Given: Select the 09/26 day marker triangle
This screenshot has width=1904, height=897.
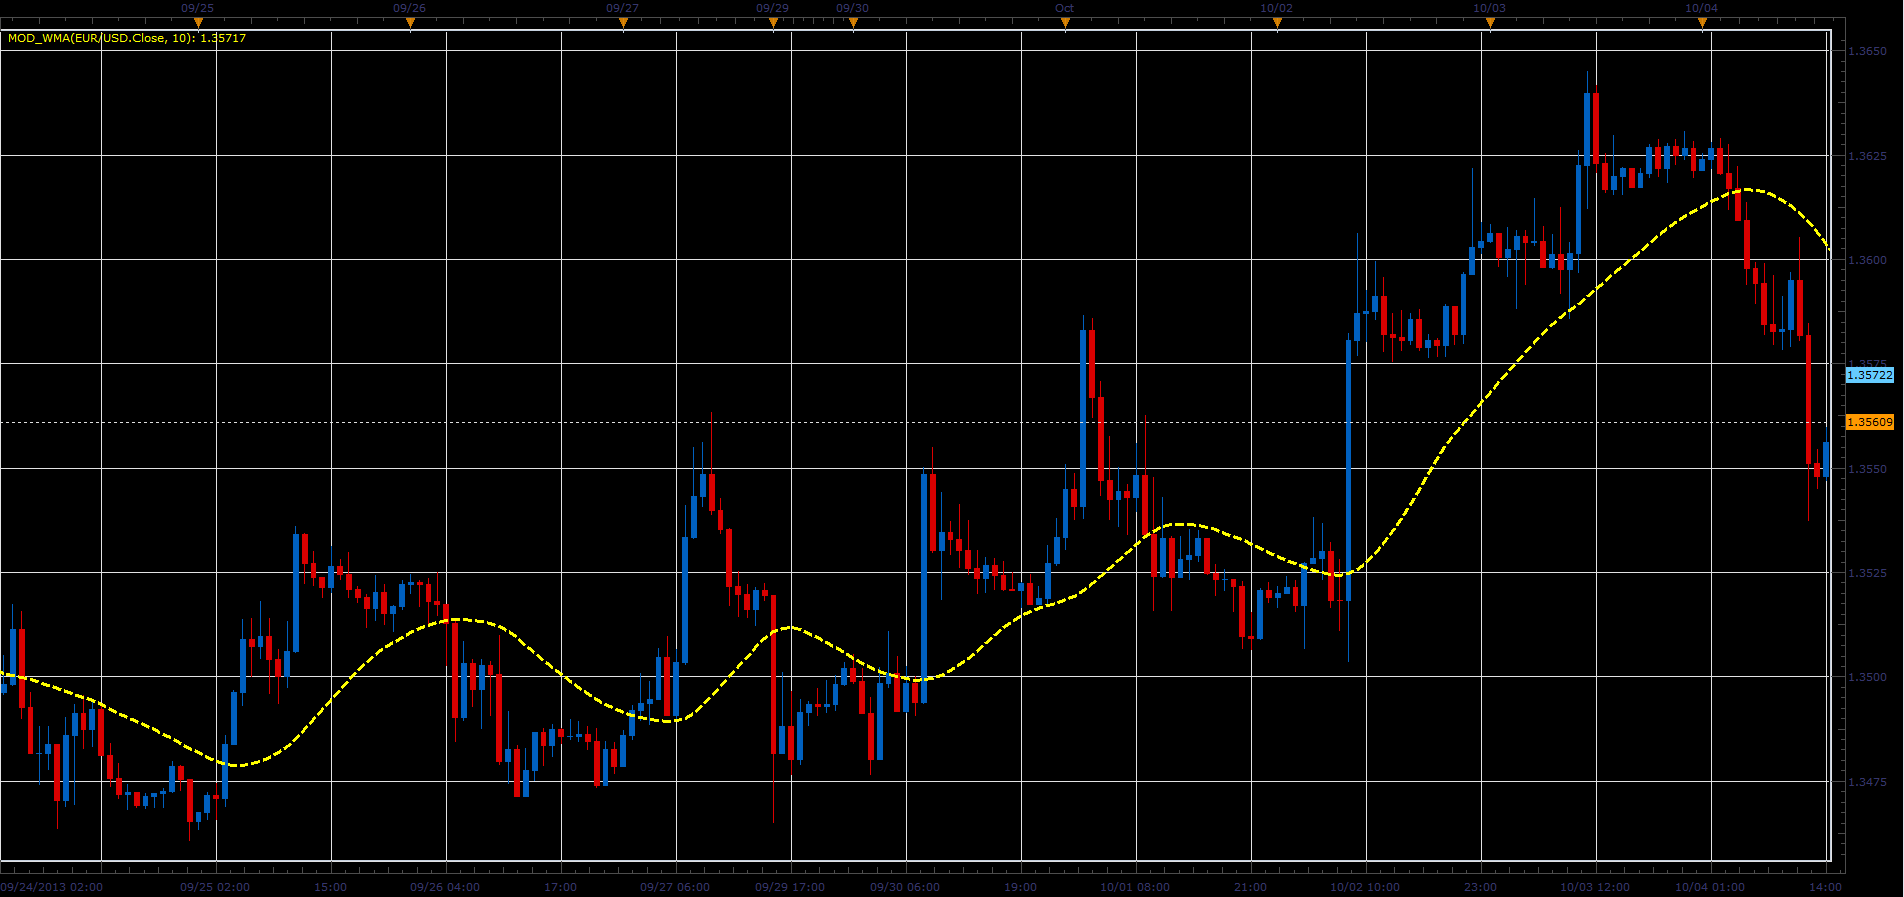Looking at the screenshot, I should [410, 22].
